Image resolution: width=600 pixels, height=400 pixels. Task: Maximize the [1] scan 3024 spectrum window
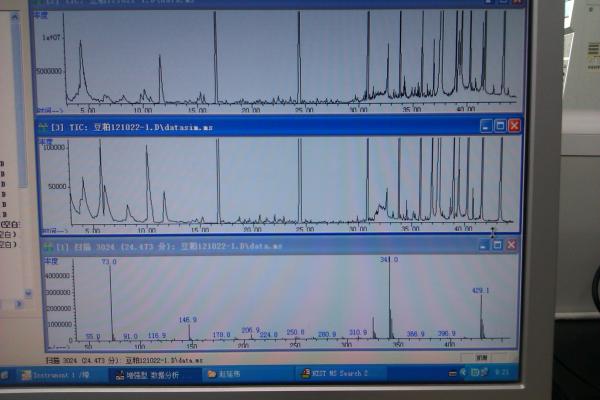497,245
